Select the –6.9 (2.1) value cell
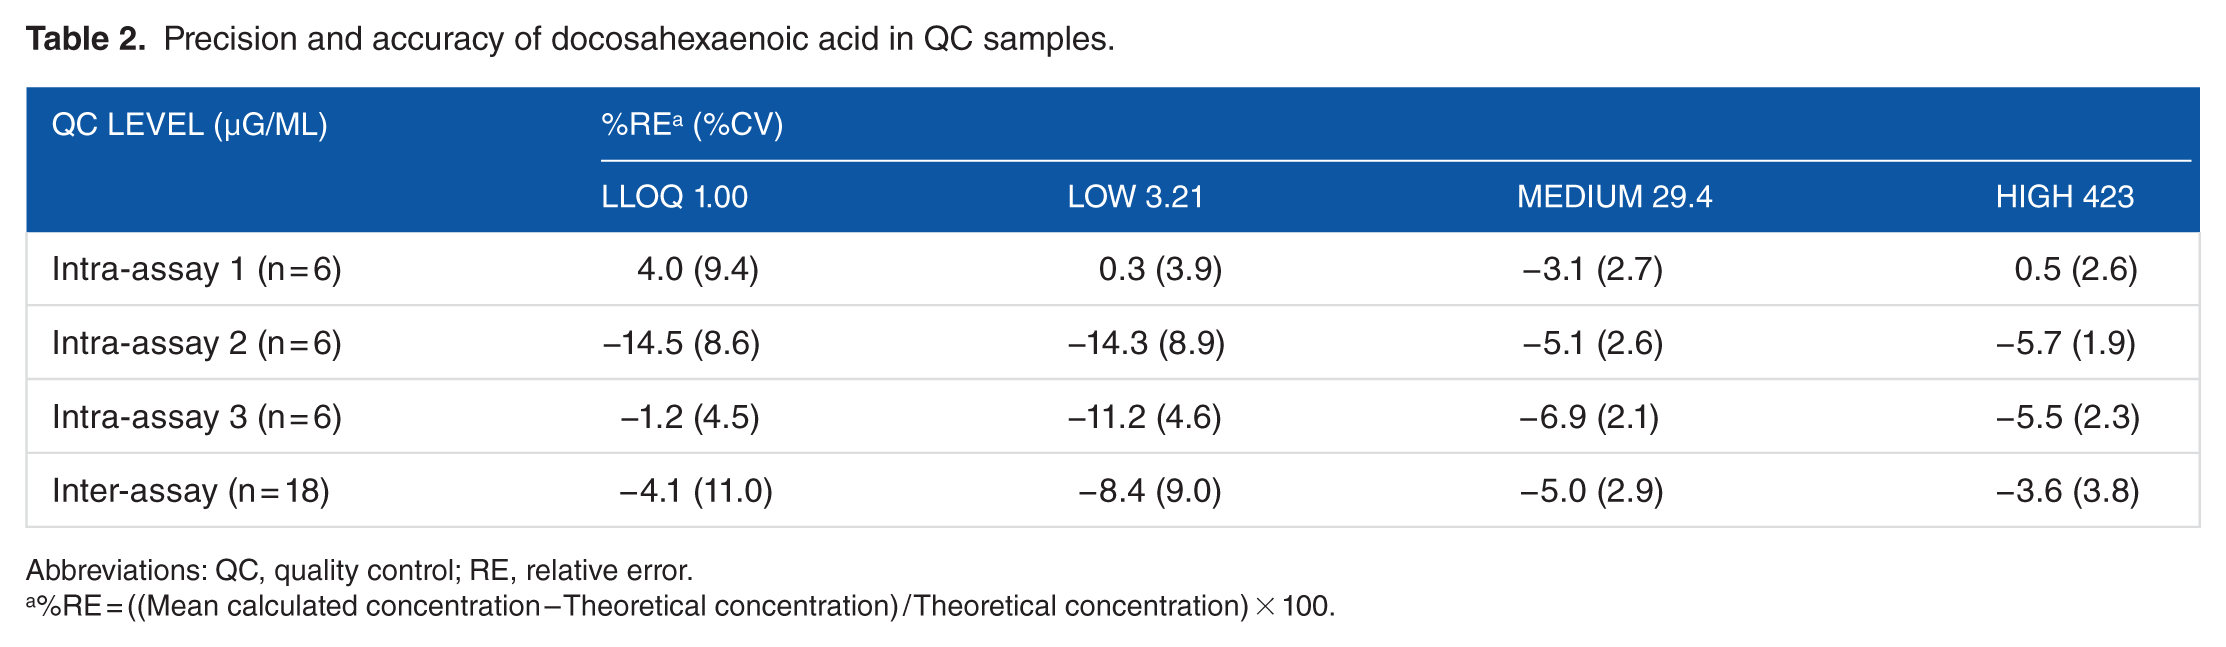The image size is (2226, 647). [1589, 417]
